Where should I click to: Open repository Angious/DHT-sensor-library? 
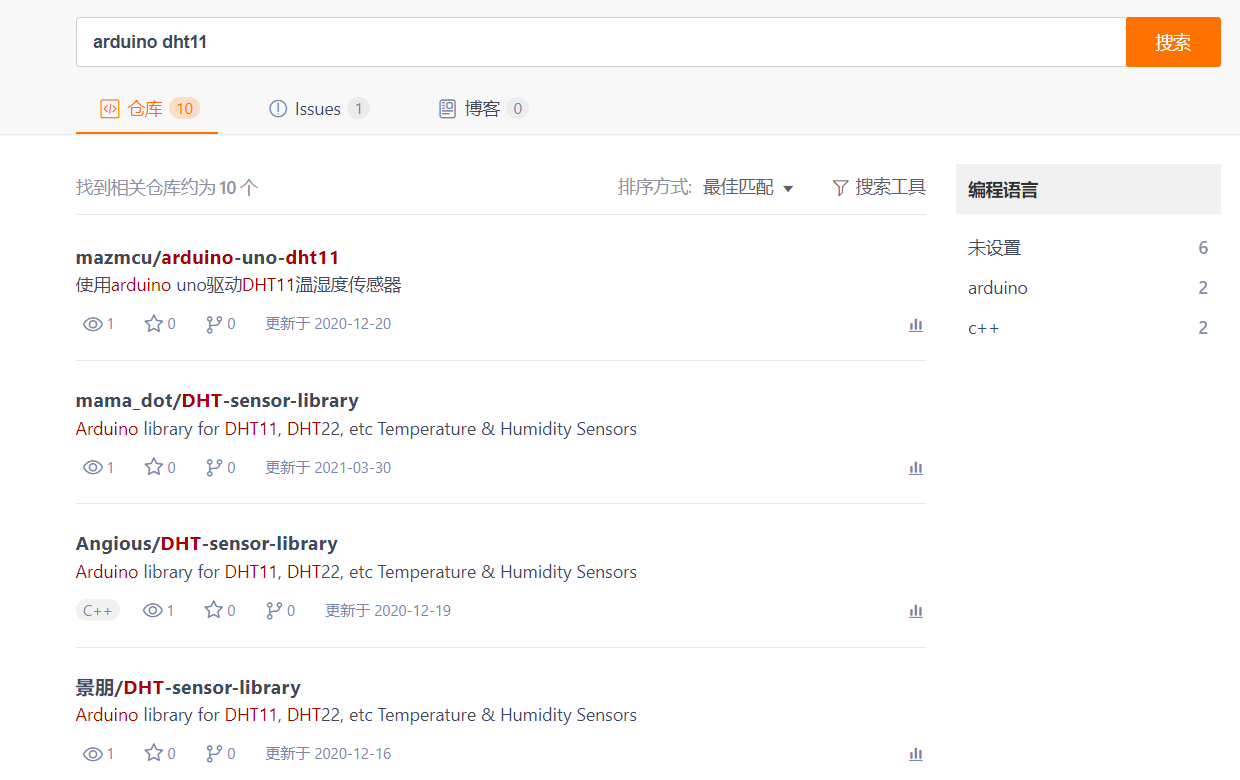[207, 544]
